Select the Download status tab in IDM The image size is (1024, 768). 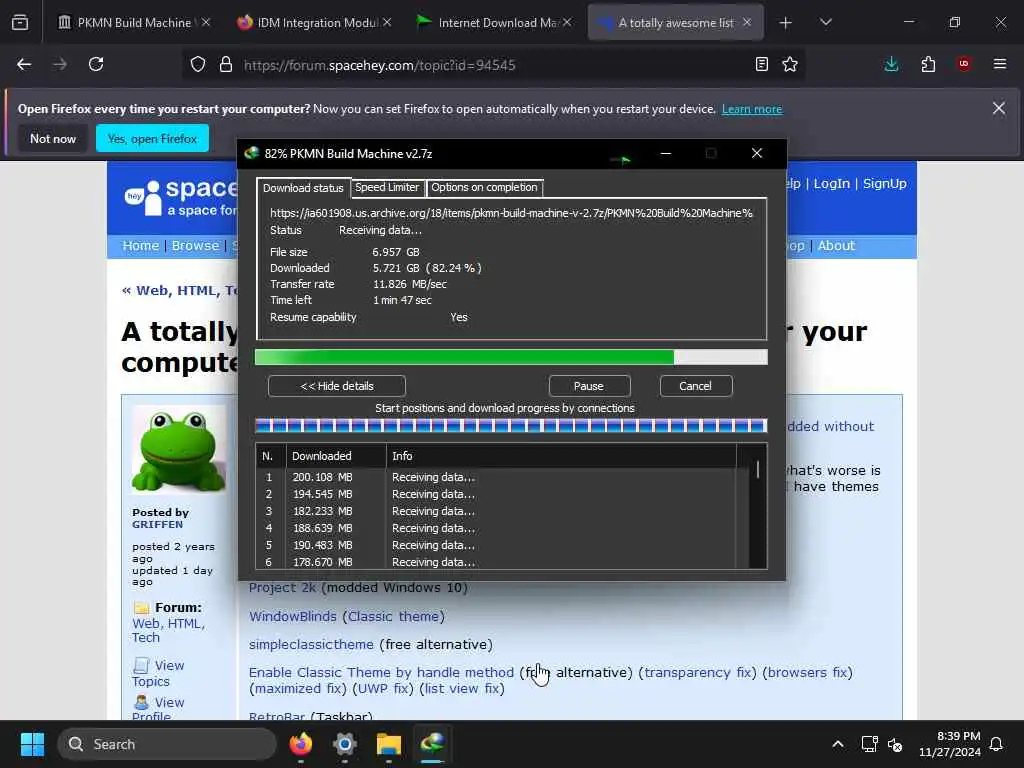pyautogui.click(x=303, y=188)
